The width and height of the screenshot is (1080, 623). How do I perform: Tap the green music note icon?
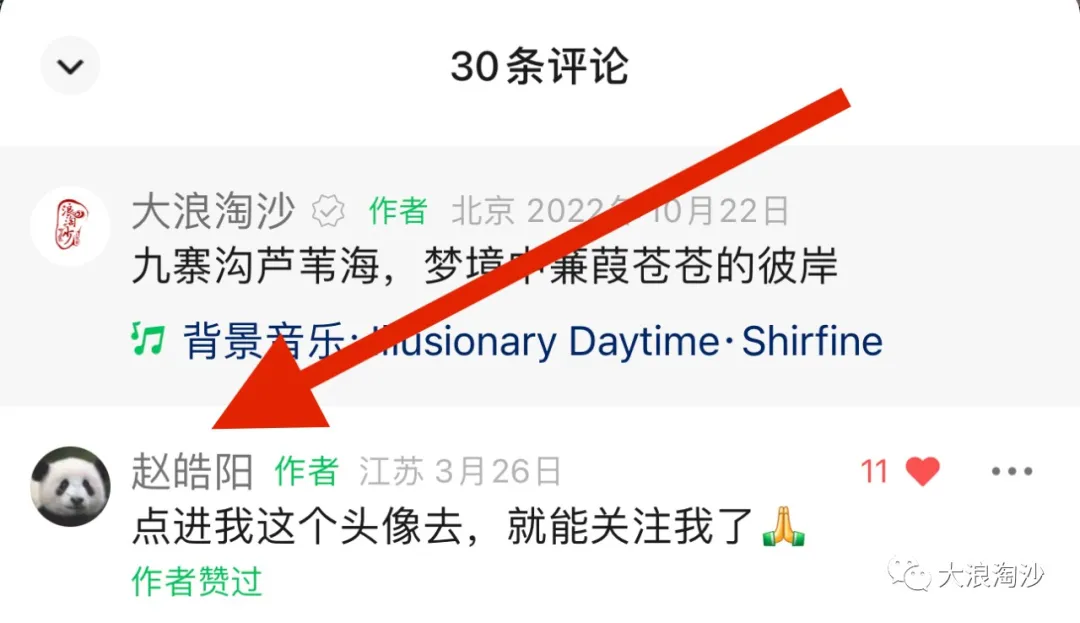[148, 339]
